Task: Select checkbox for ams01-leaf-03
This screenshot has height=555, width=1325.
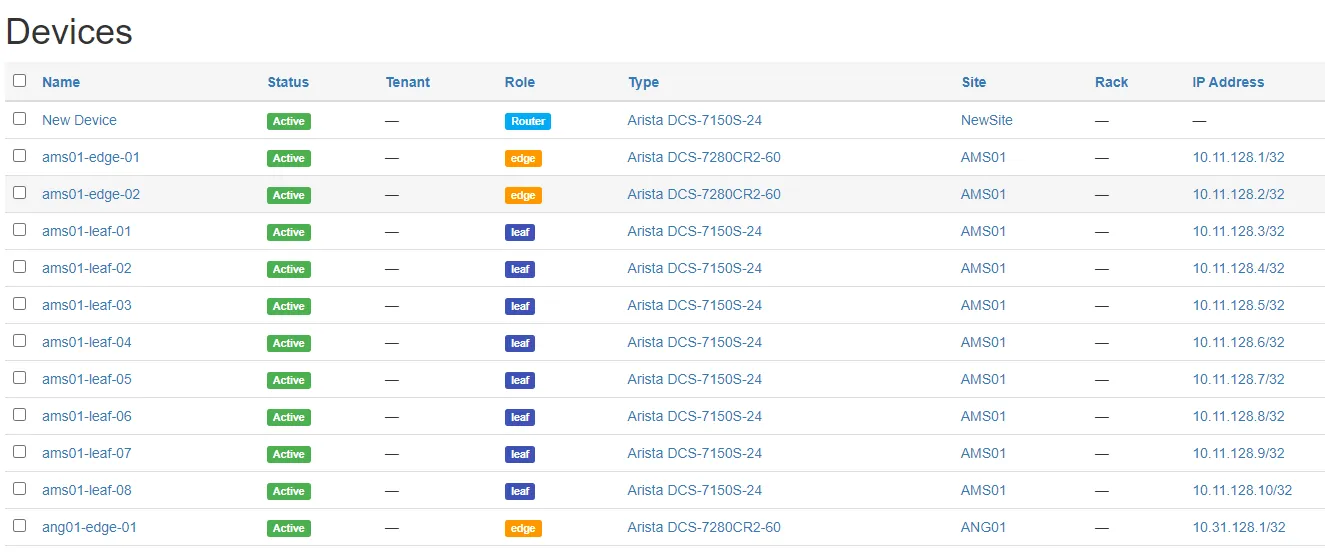Action: tap(19, 304)
